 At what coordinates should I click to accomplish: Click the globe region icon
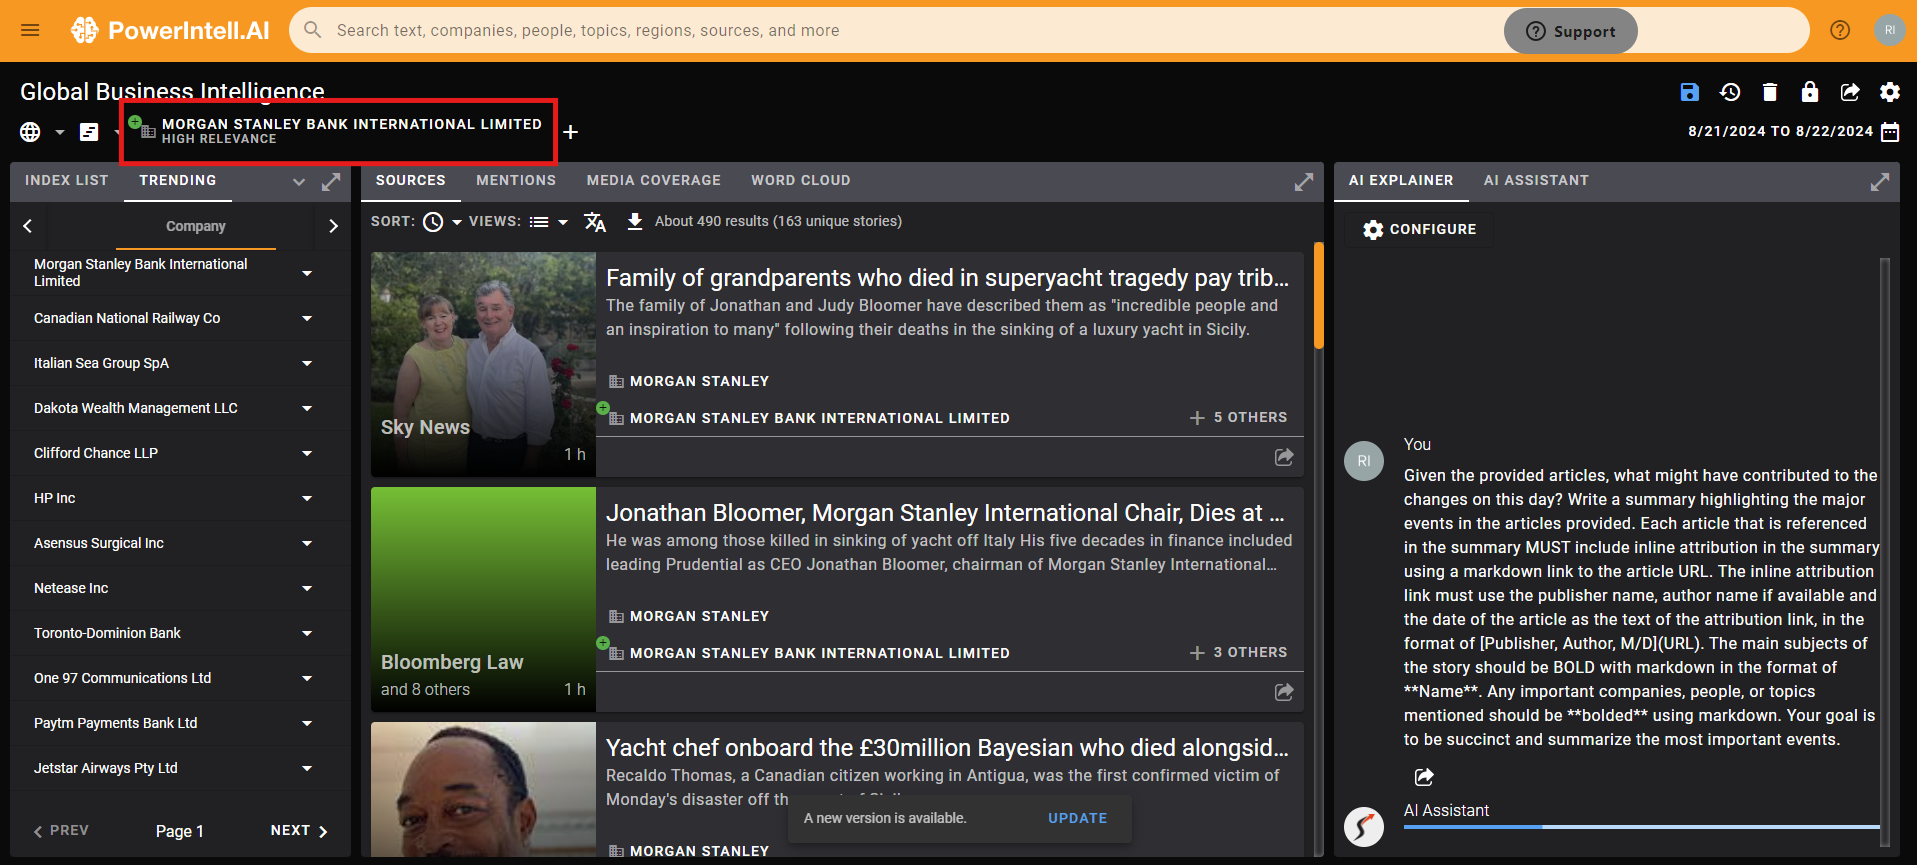(30, 132)
